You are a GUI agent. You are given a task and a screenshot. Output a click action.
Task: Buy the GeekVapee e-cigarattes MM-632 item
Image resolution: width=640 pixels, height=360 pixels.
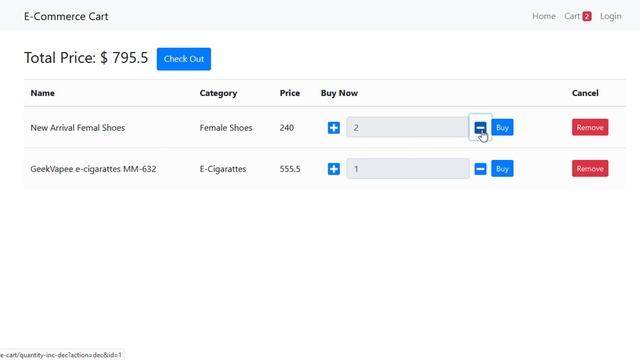(x=502, y=169)
